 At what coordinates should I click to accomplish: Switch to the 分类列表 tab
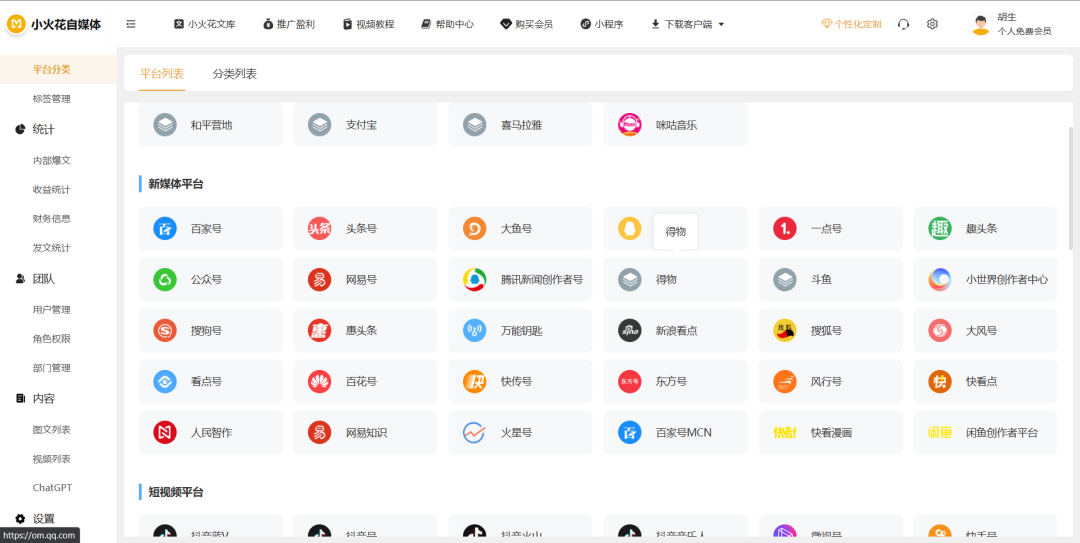pos(235,74)
